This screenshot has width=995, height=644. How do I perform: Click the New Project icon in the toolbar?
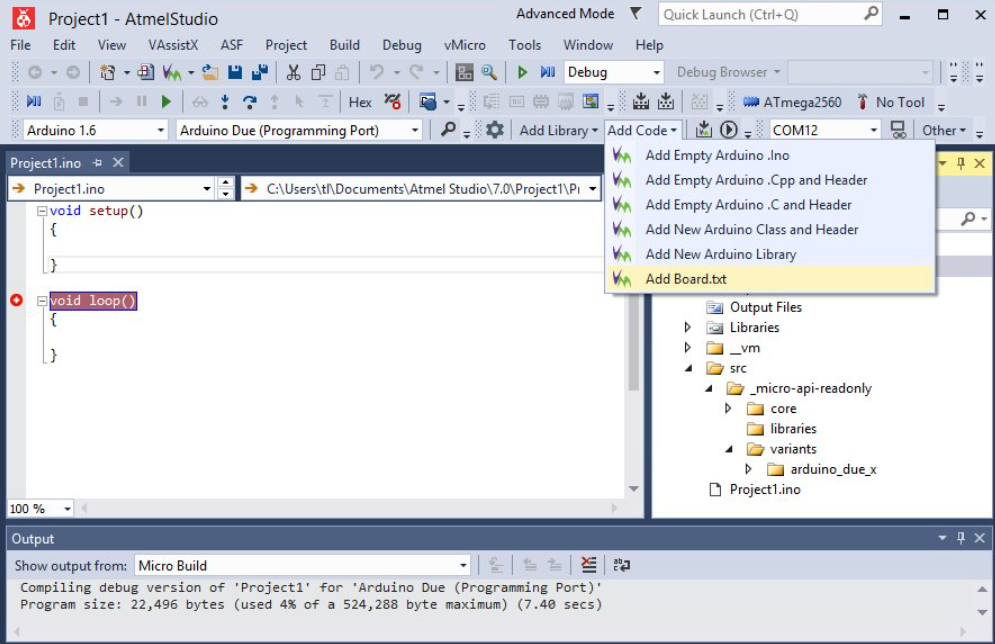107,72
